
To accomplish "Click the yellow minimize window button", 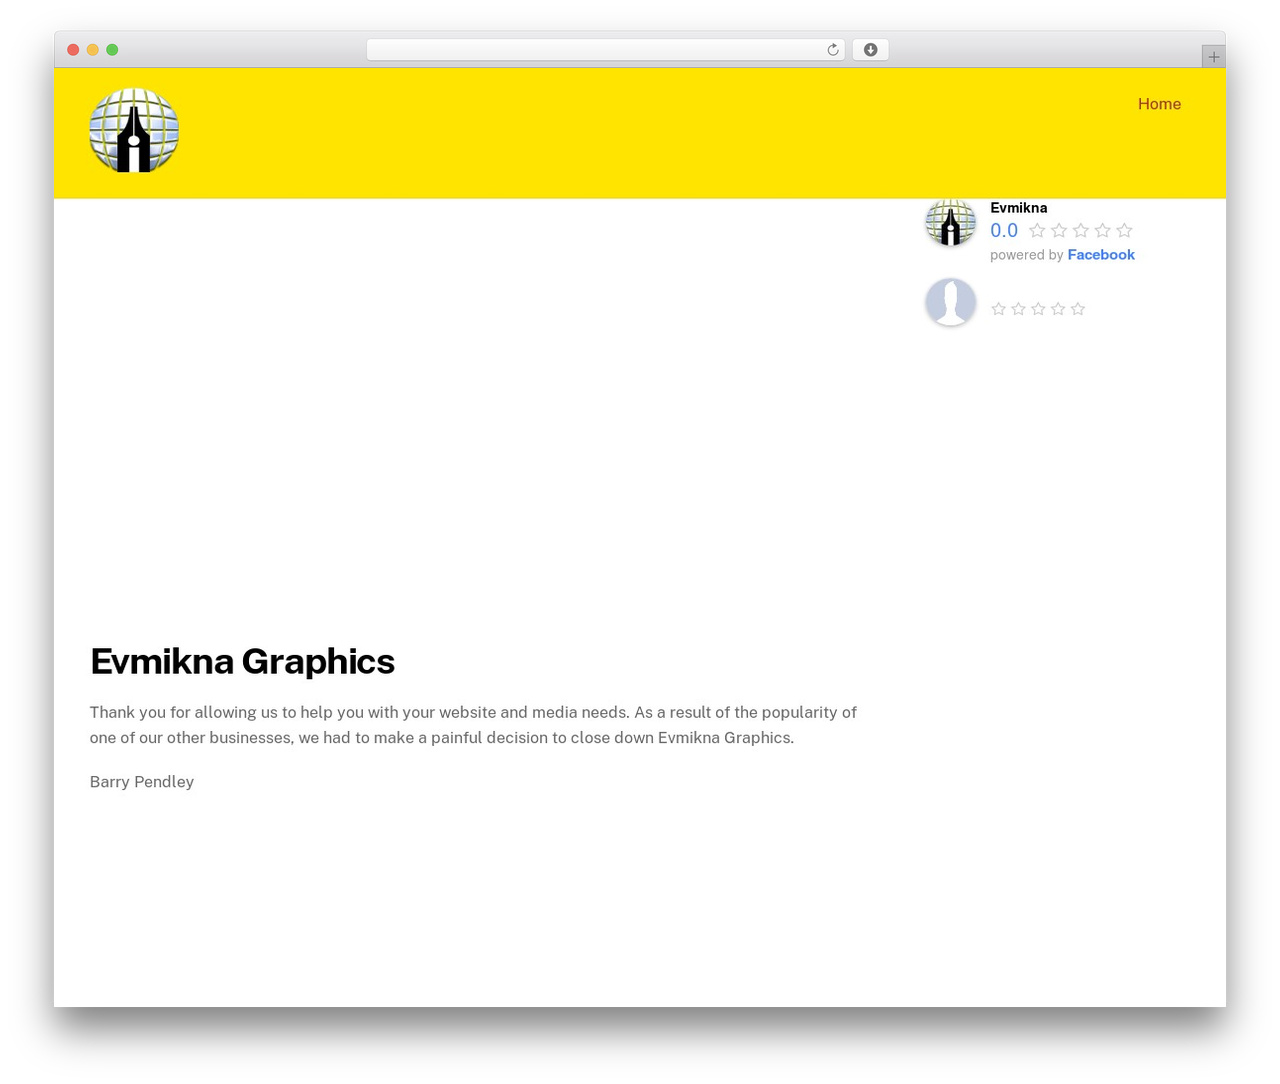I will click(x=93, y=50).
